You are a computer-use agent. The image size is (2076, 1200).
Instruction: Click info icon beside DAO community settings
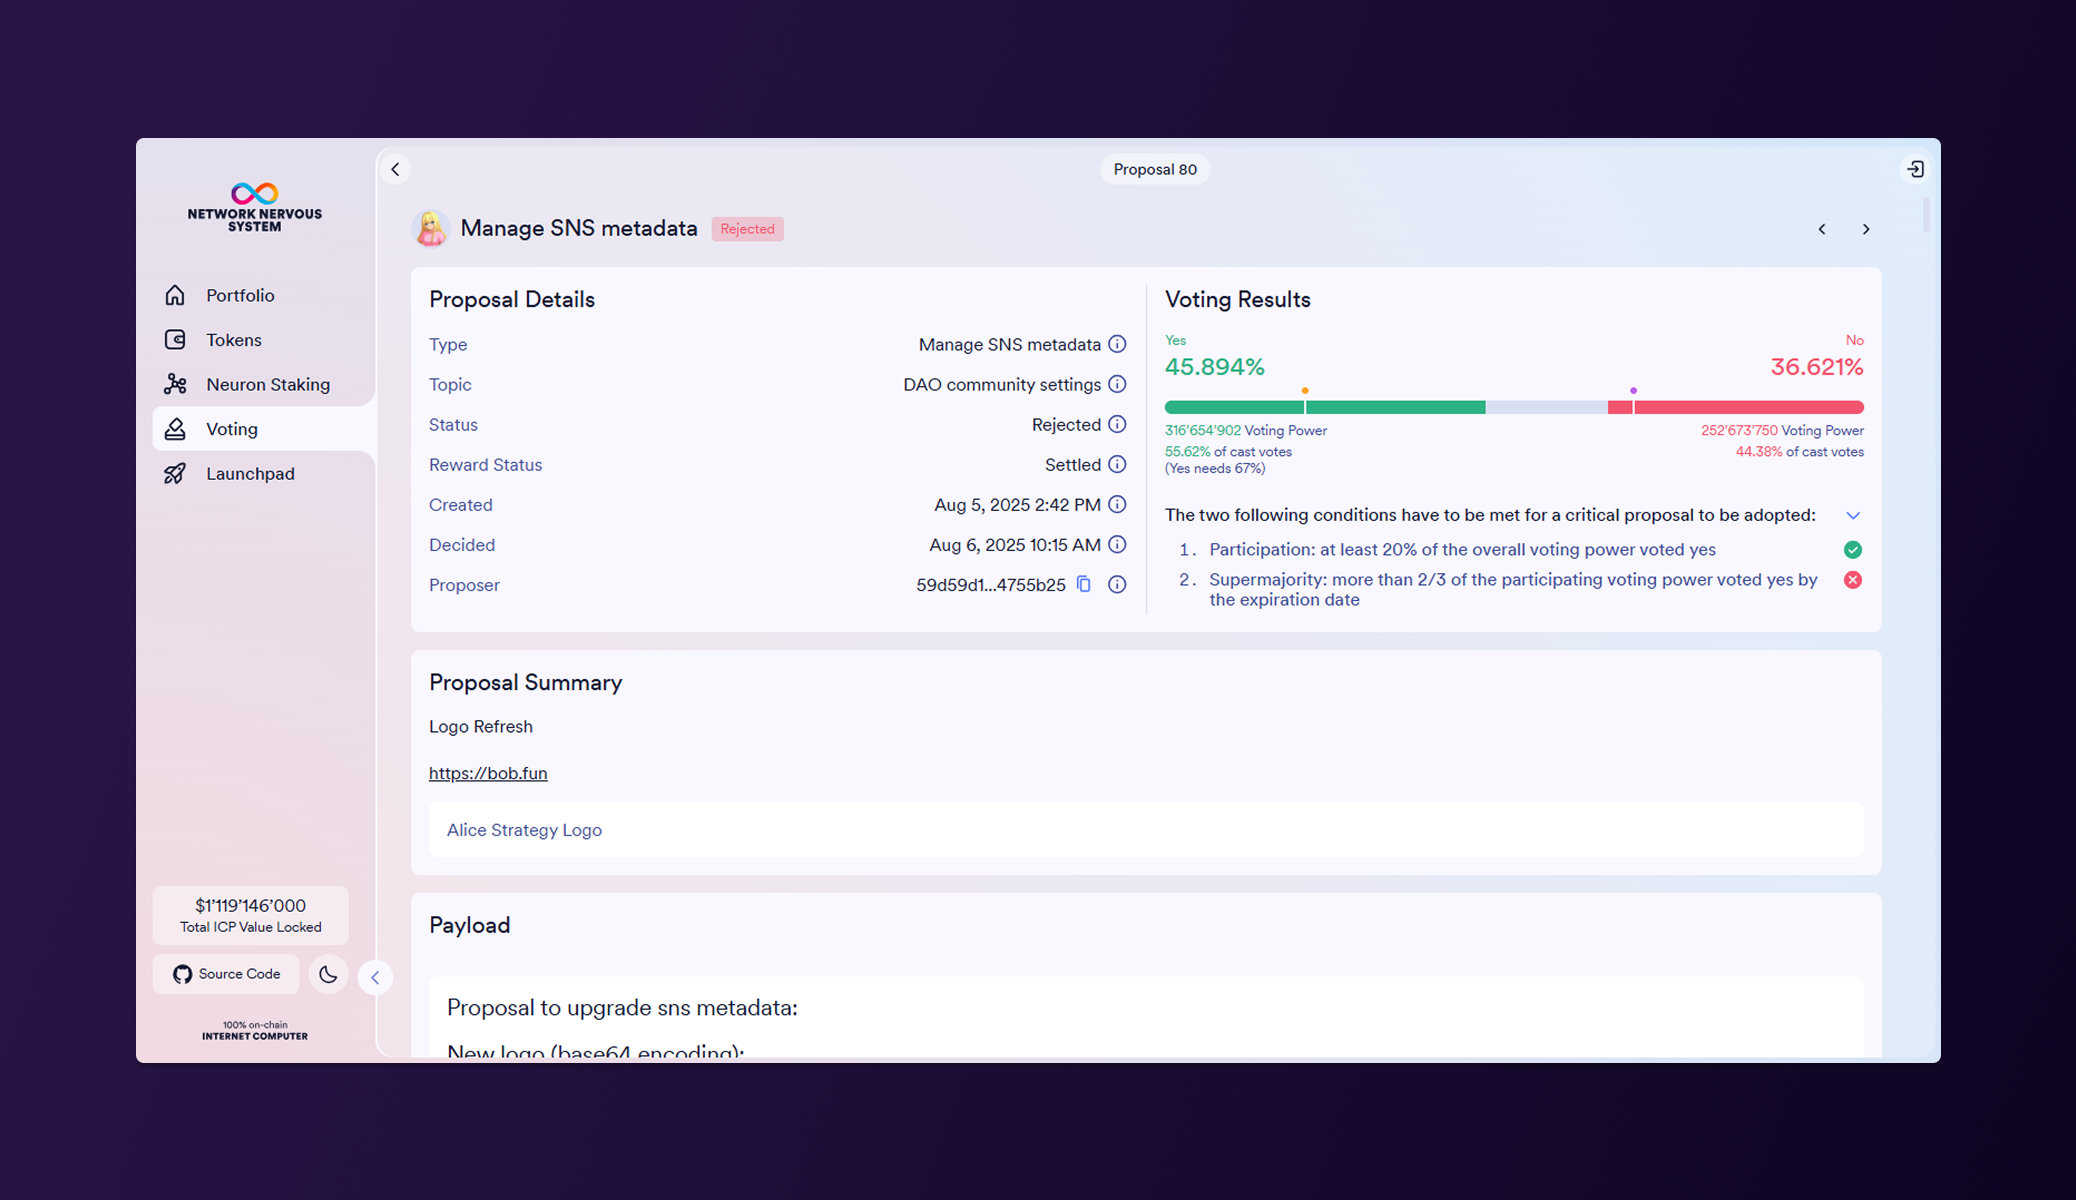click(1117, 384)
